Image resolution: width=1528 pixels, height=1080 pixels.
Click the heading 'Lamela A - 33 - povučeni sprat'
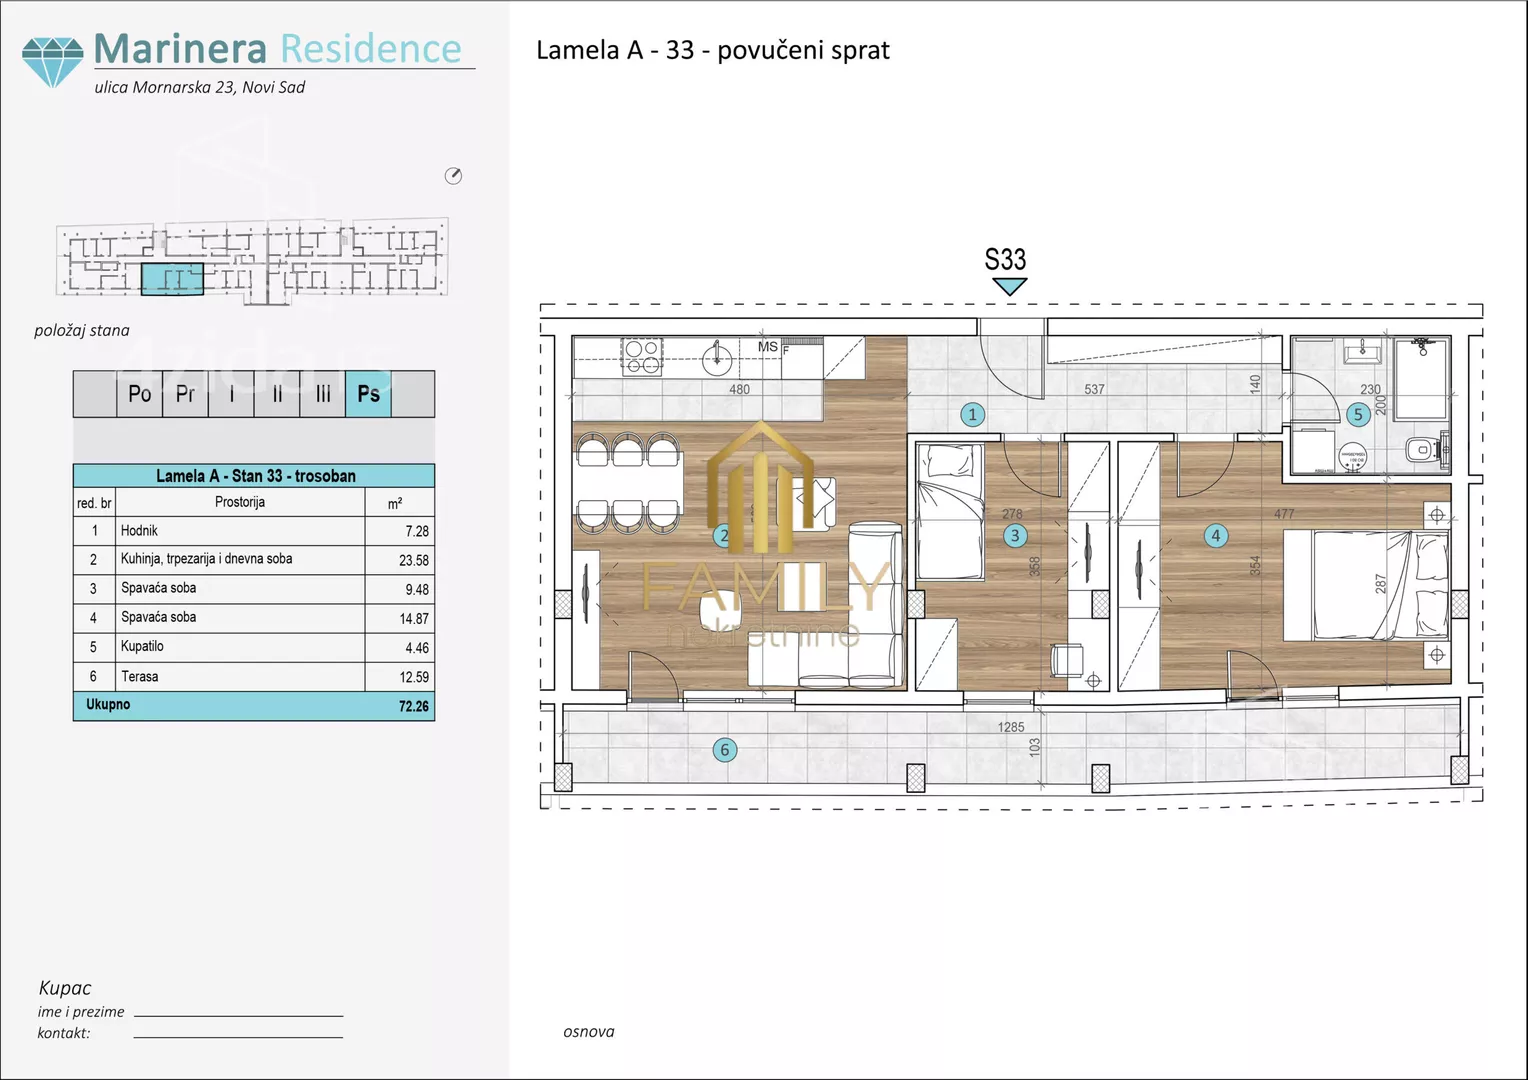pos(713,50)
